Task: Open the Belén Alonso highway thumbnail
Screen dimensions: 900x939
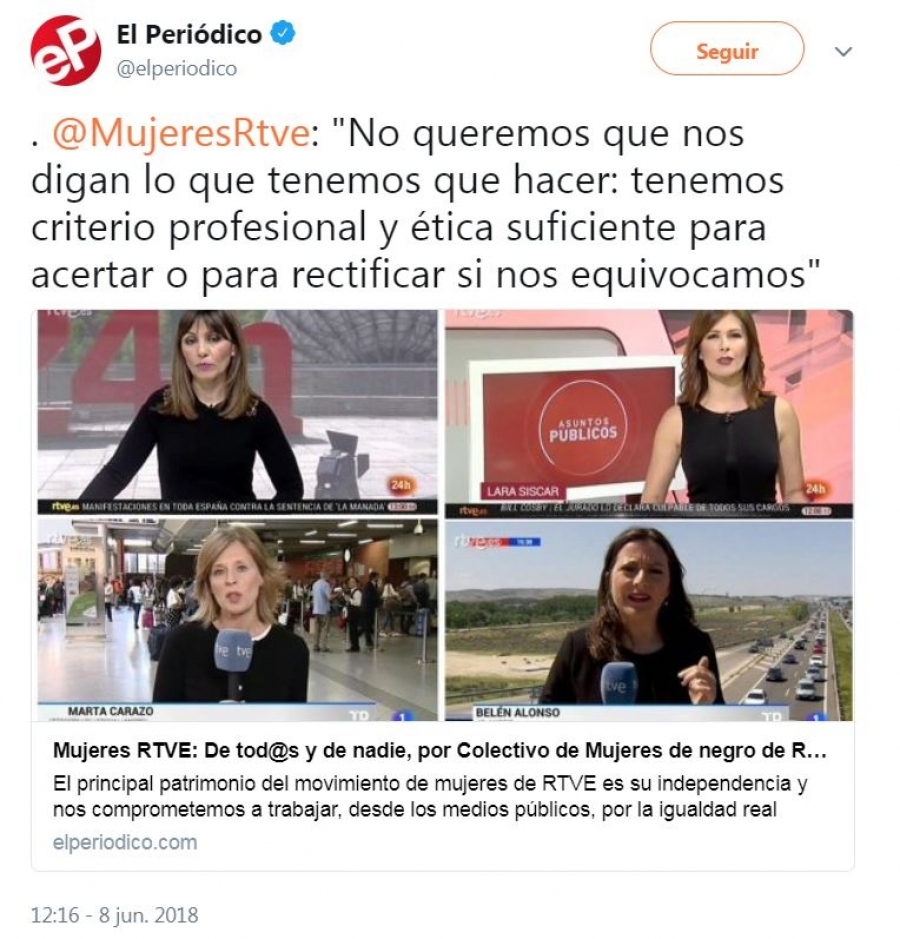Action: pyautogui.click(x=649, y=620)
